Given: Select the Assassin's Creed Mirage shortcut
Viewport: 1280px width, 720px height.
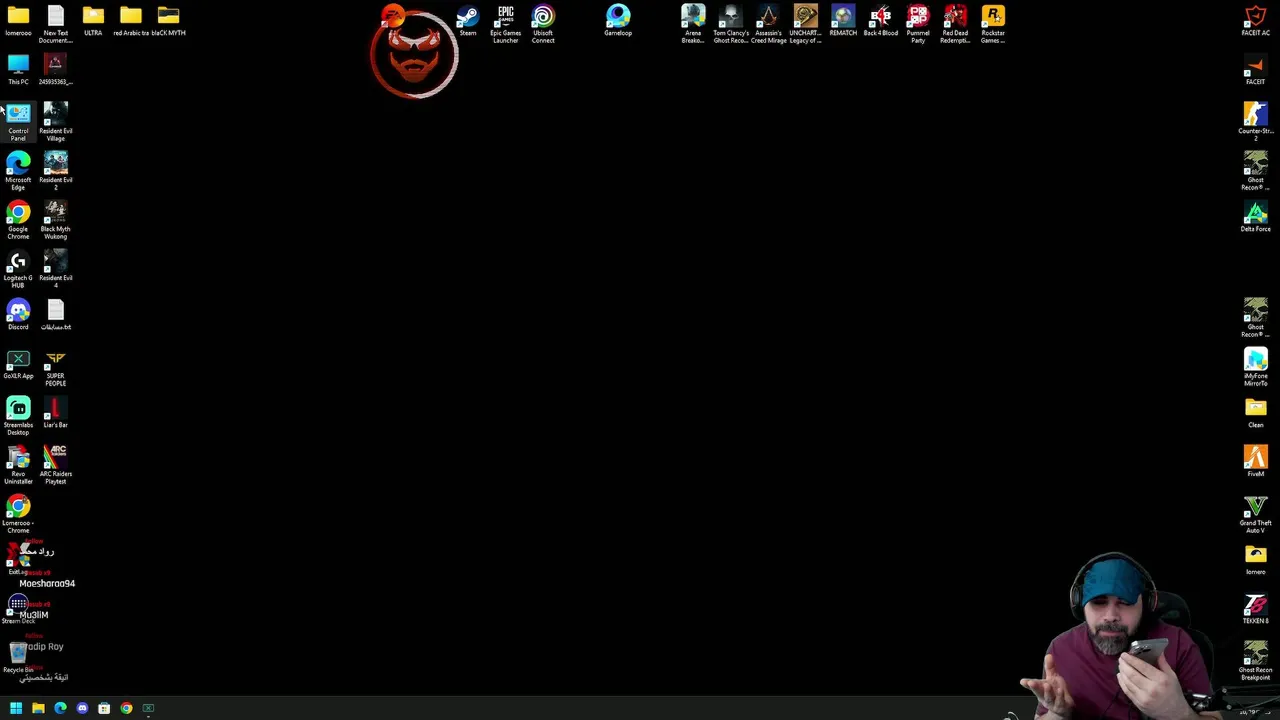Looking at the screenshot, I should [x=768, y=24].
